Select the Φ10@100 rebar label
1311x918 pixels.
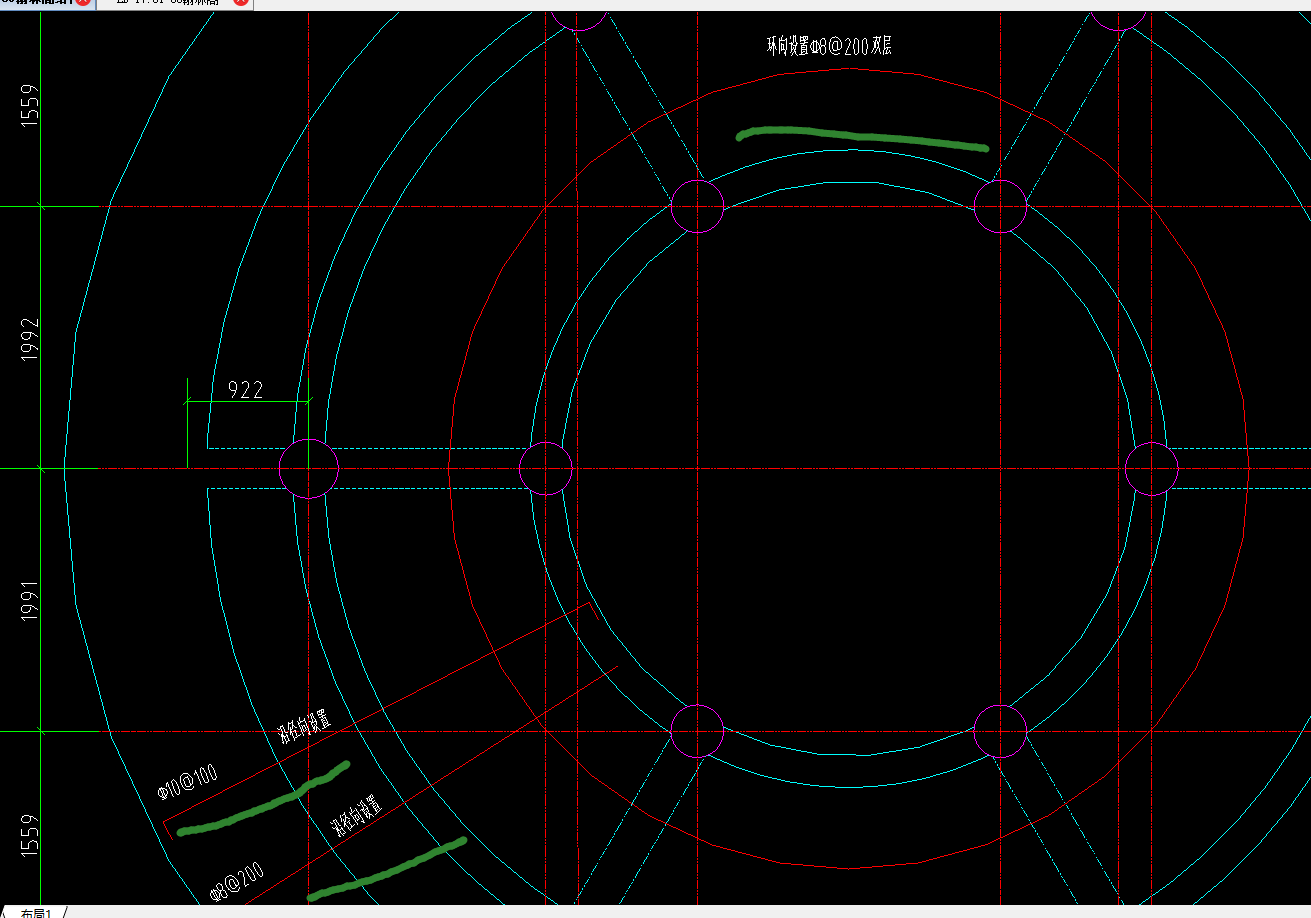tap(188, 783)
